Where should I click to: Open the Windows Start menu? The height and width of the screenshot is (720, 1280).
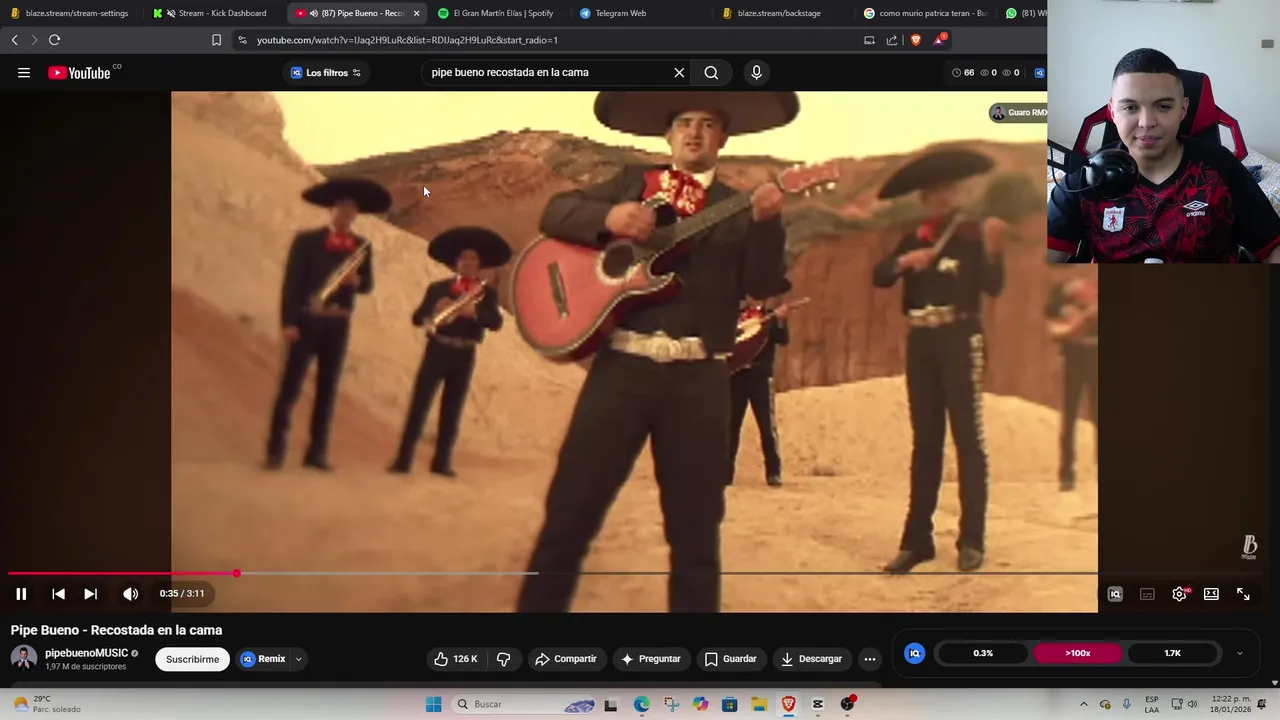coord(433,704)
